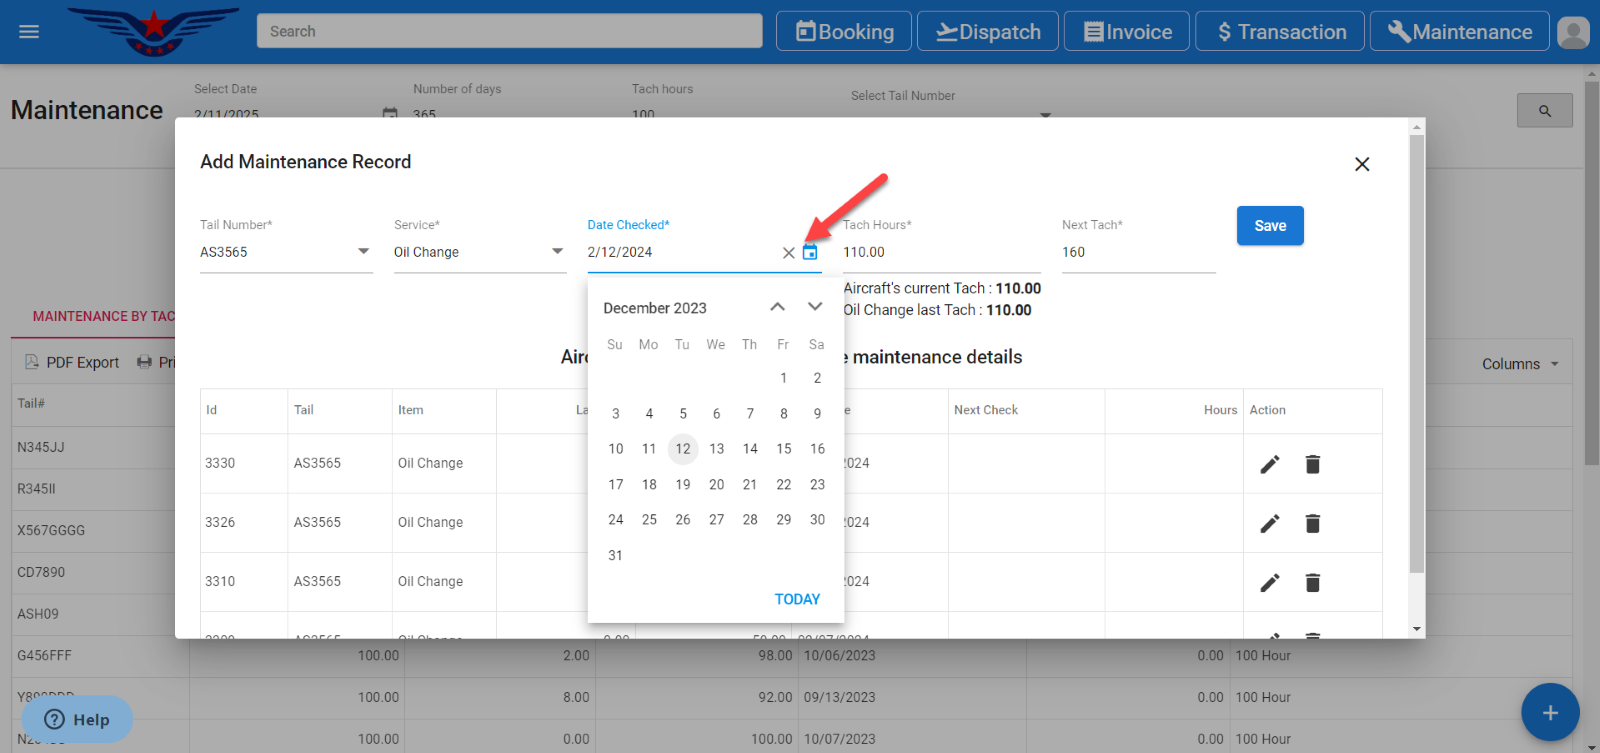1600x753 pixels.
Task: Save the maintenance record
Action: pos(1269,226)
